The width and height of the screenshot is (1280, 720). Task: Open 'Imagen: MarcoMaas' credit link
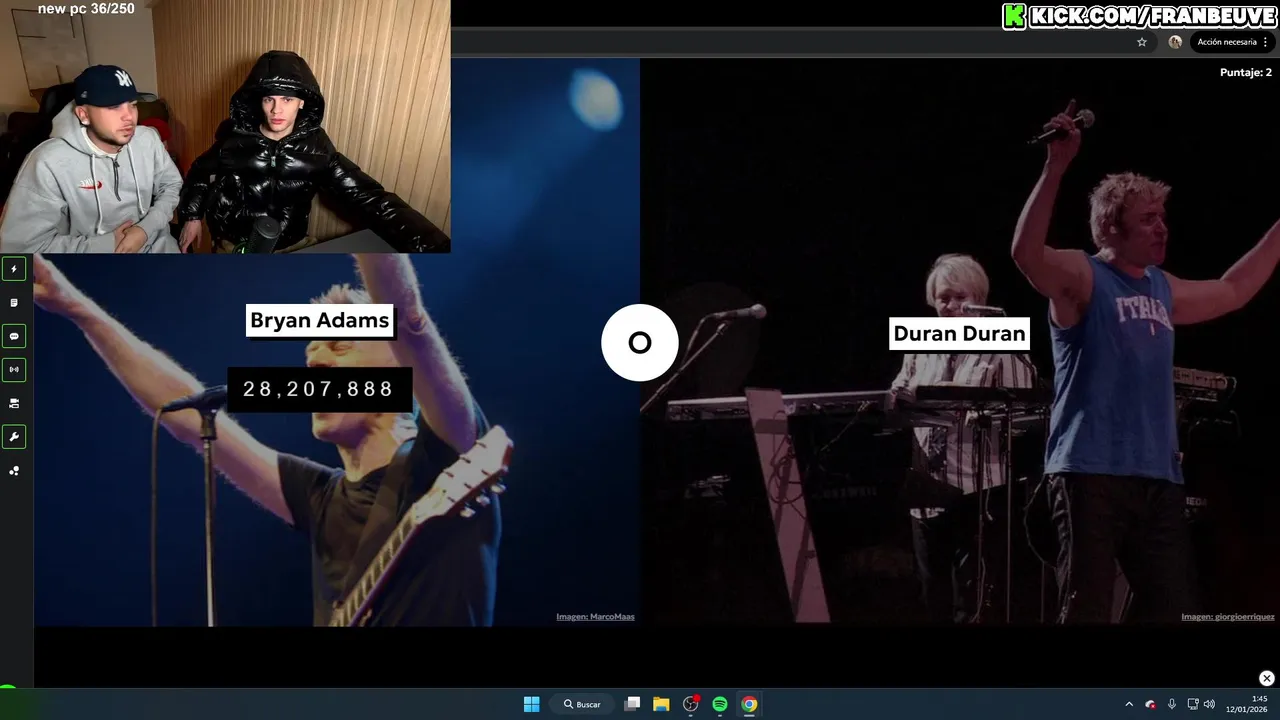point(595,617)
